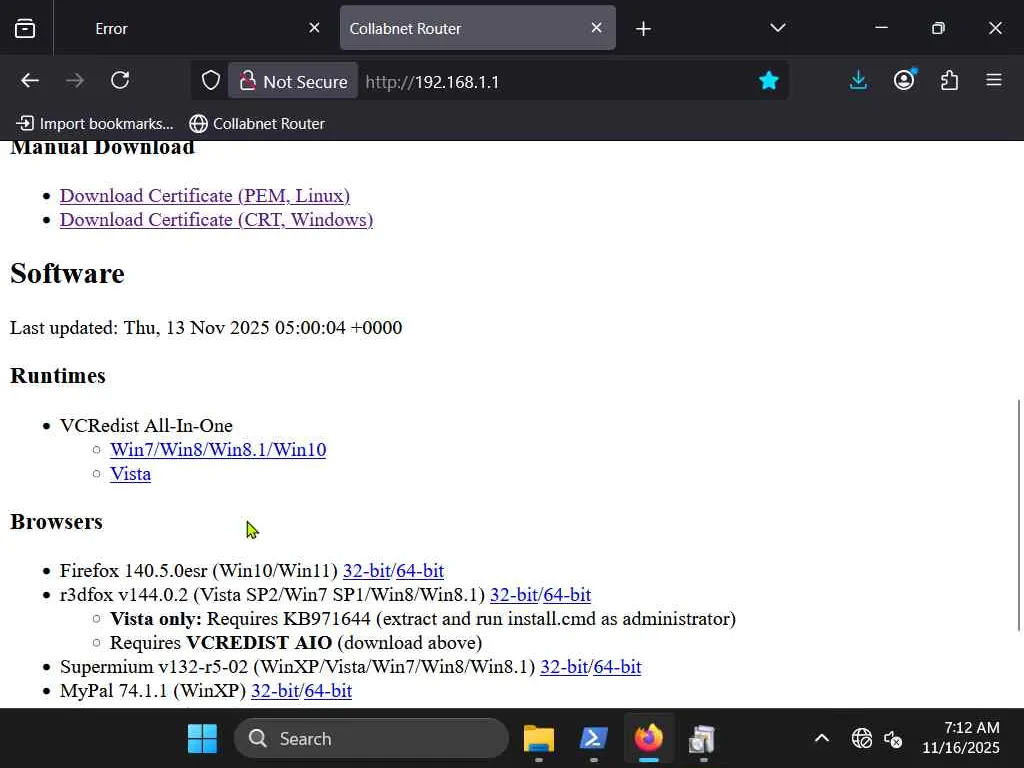Download Supermium v132 64-bit

617,666
